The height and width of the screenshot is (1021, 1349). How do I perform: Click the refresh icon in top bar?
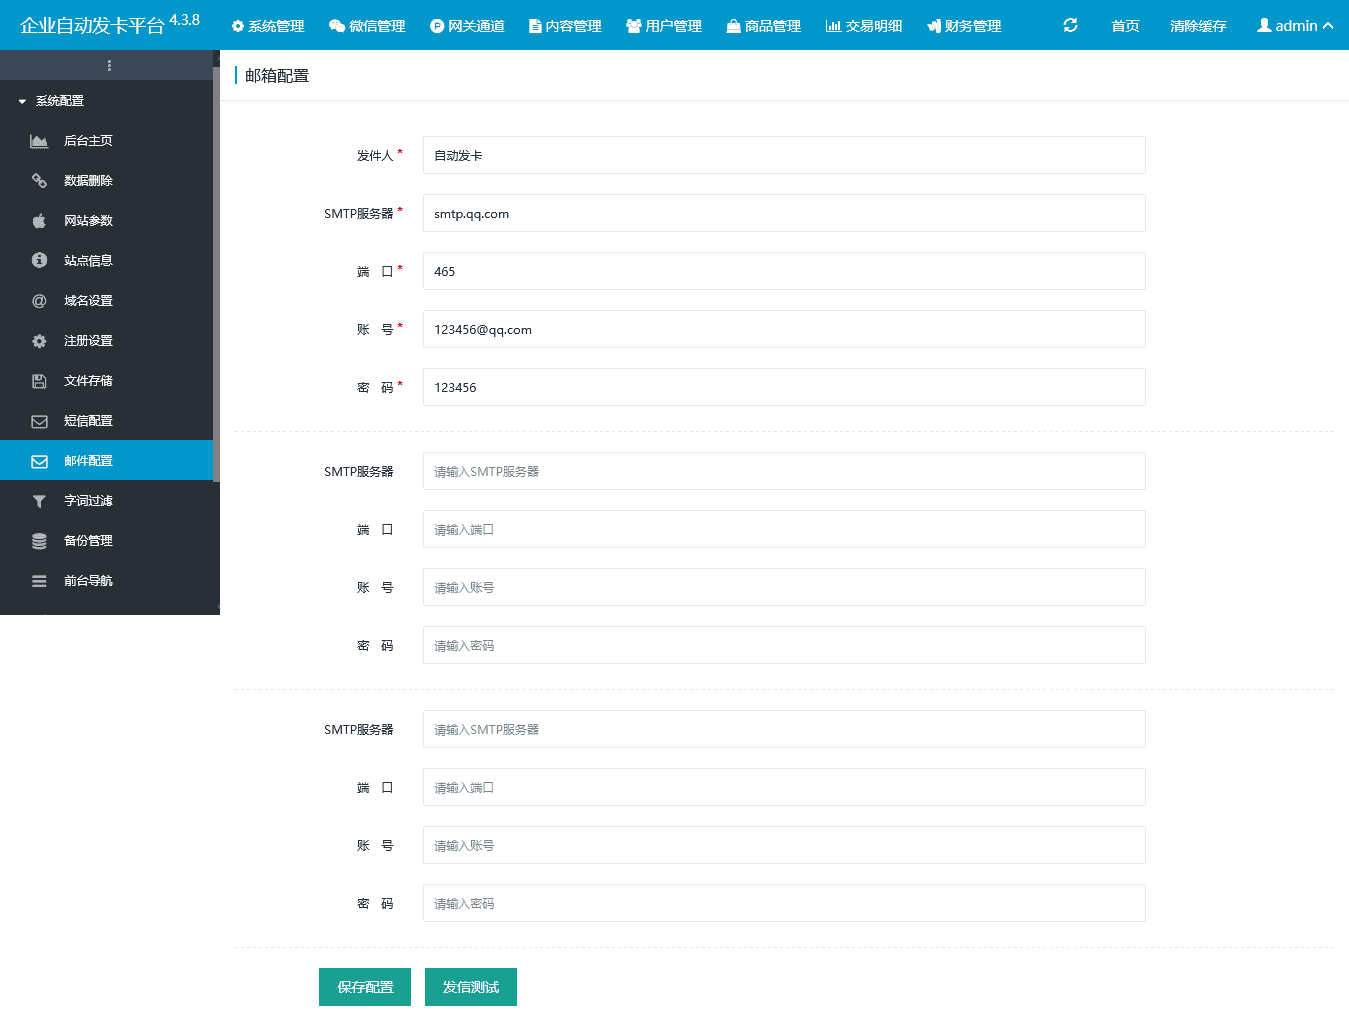(x=1070, y=25)
